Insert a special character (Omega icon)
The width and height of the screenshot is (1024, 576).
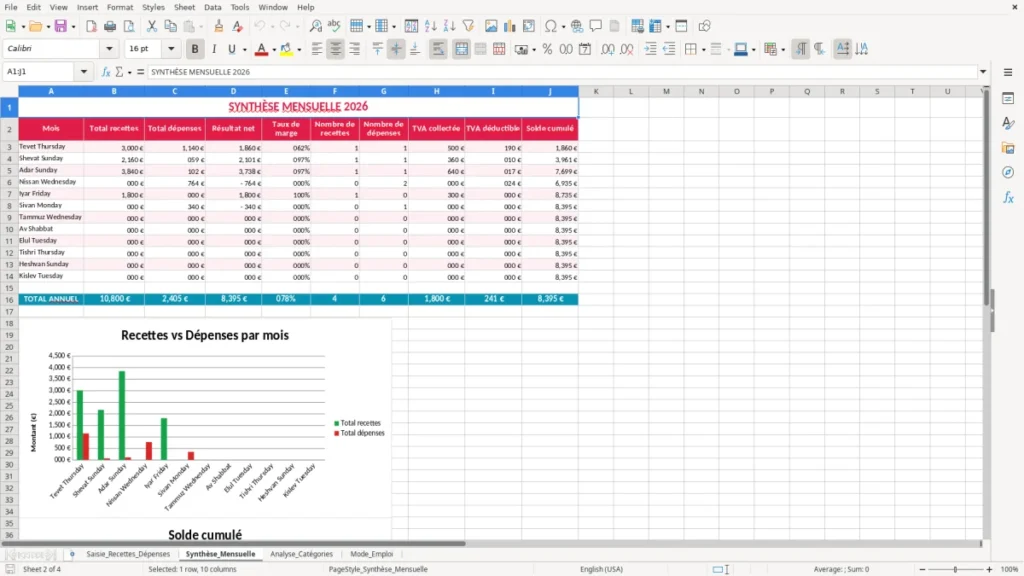pos(551,26)
